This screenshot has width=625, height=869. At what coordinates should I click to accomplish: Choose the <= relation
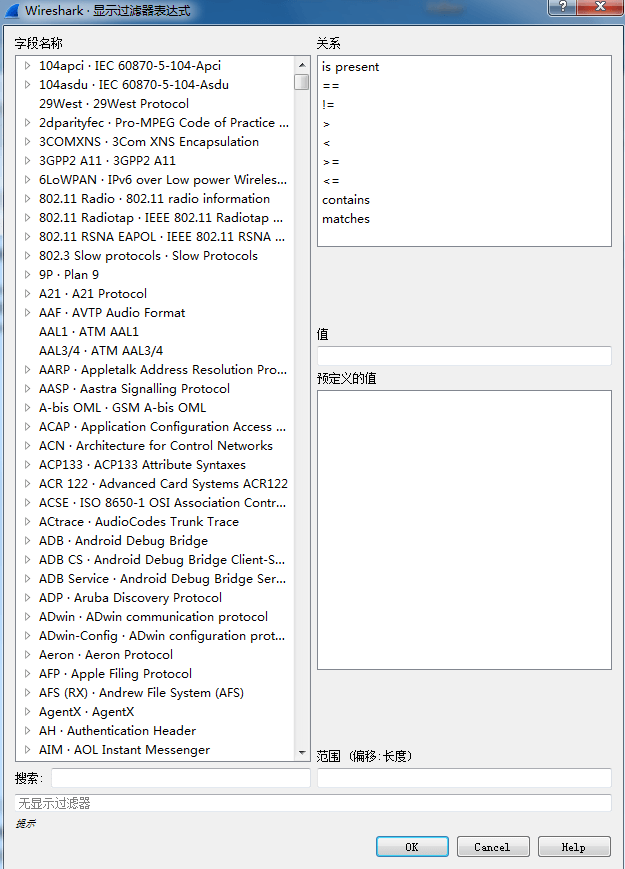(331, 181)
